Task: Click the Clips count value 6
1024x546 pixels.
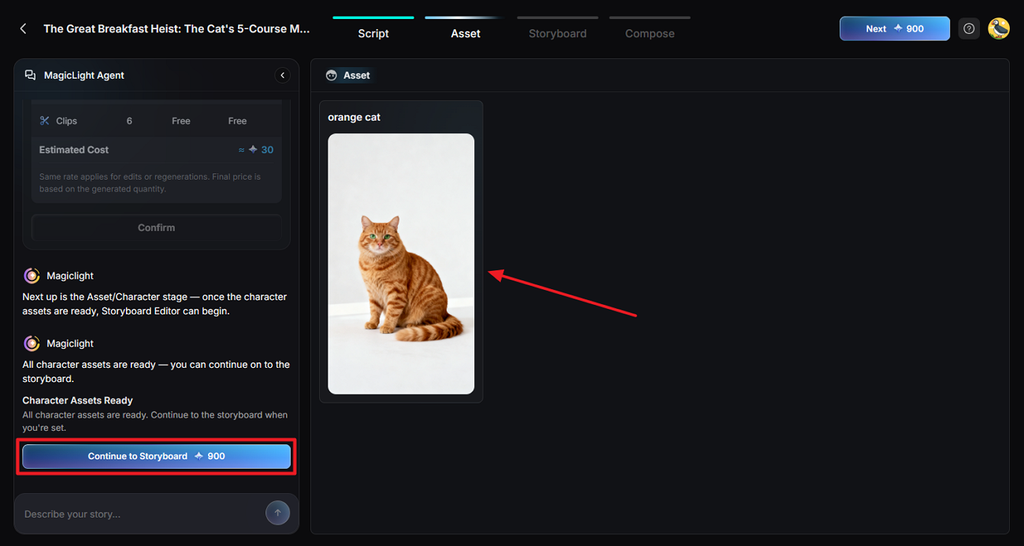Action: pos(129,121)
